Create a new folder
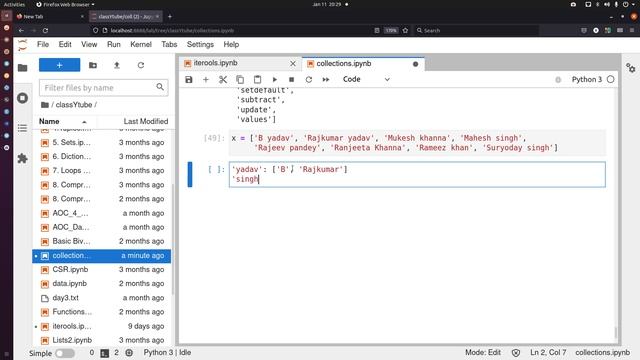Screen dimensions: 640x360 [93, 65]
